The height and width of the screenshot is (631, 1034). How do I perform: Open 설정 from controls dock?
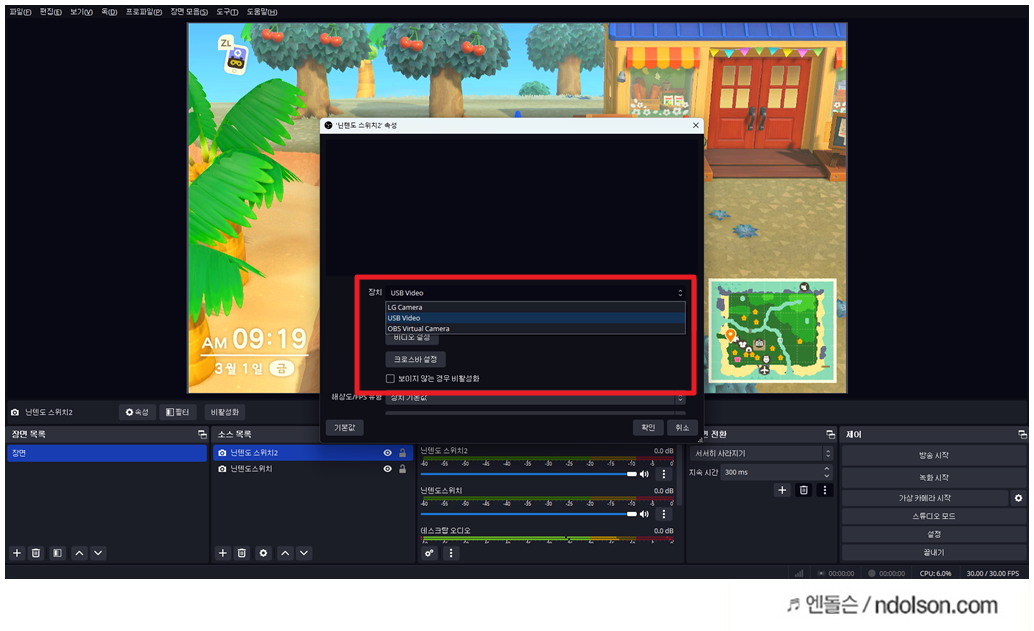(x=934, y=534)
